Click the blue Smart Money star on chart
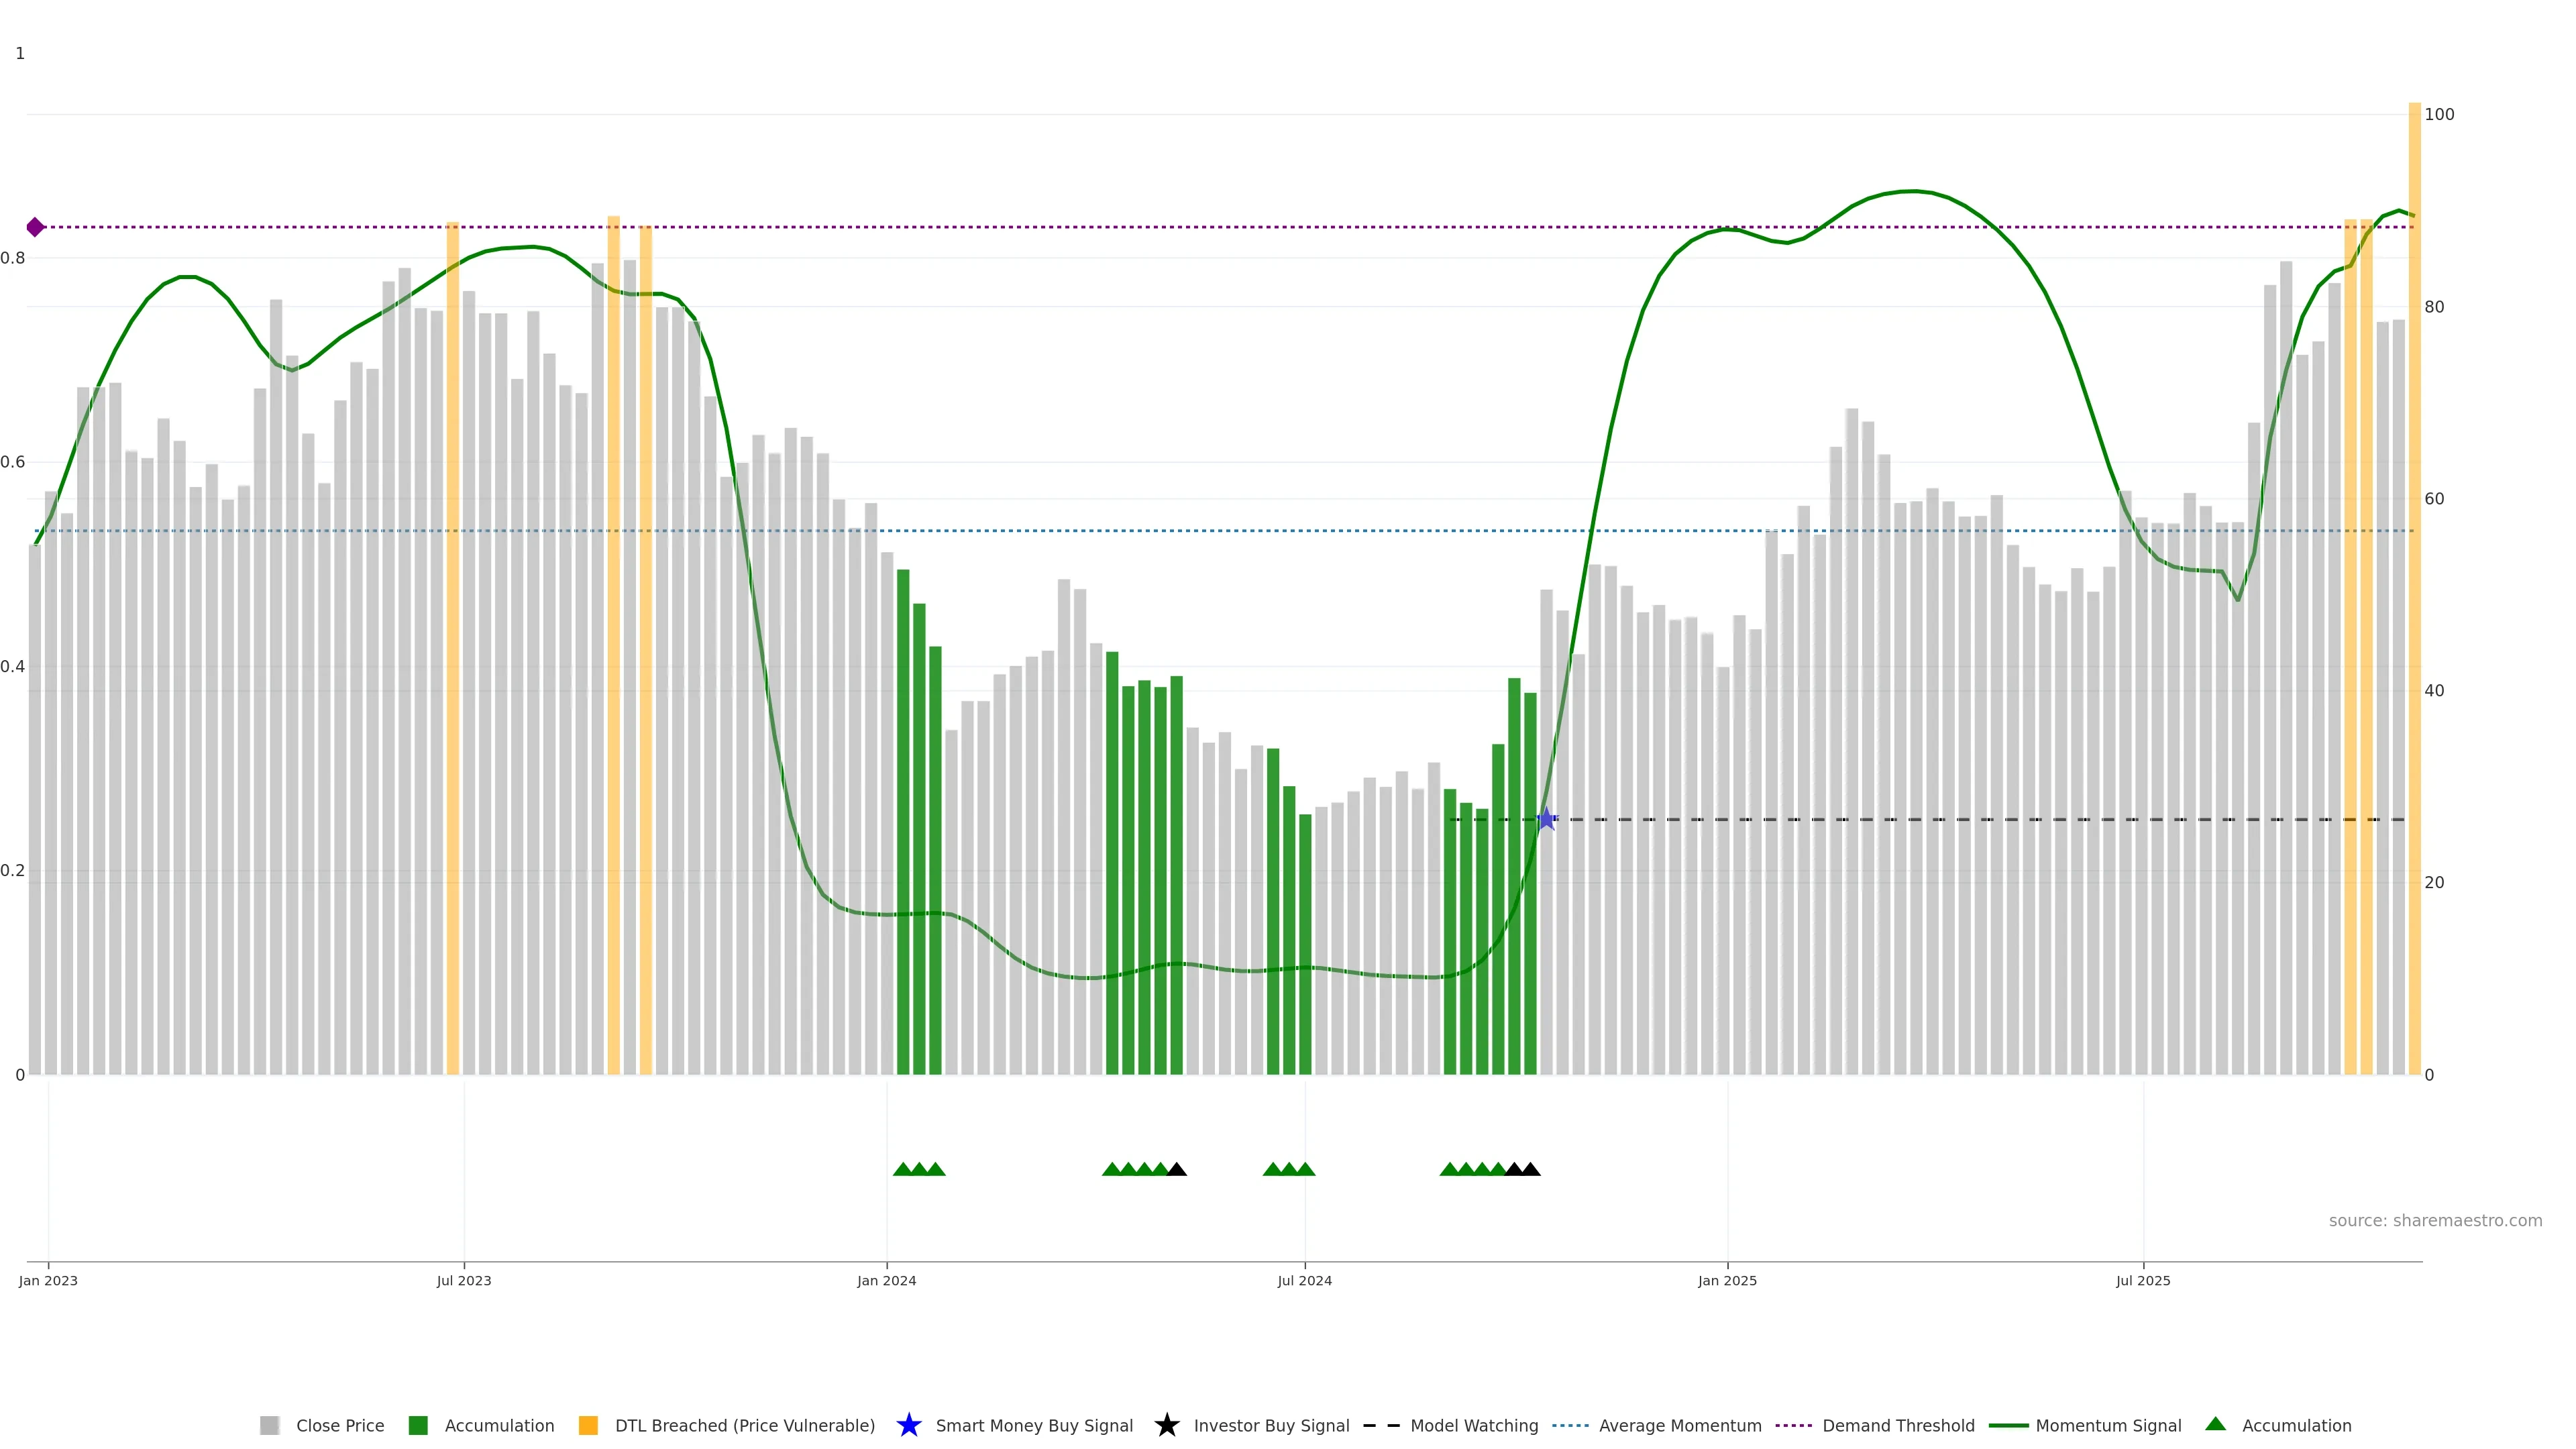The height and width of the screenshot is (1449, 2576). click(x=1546, y=820)
